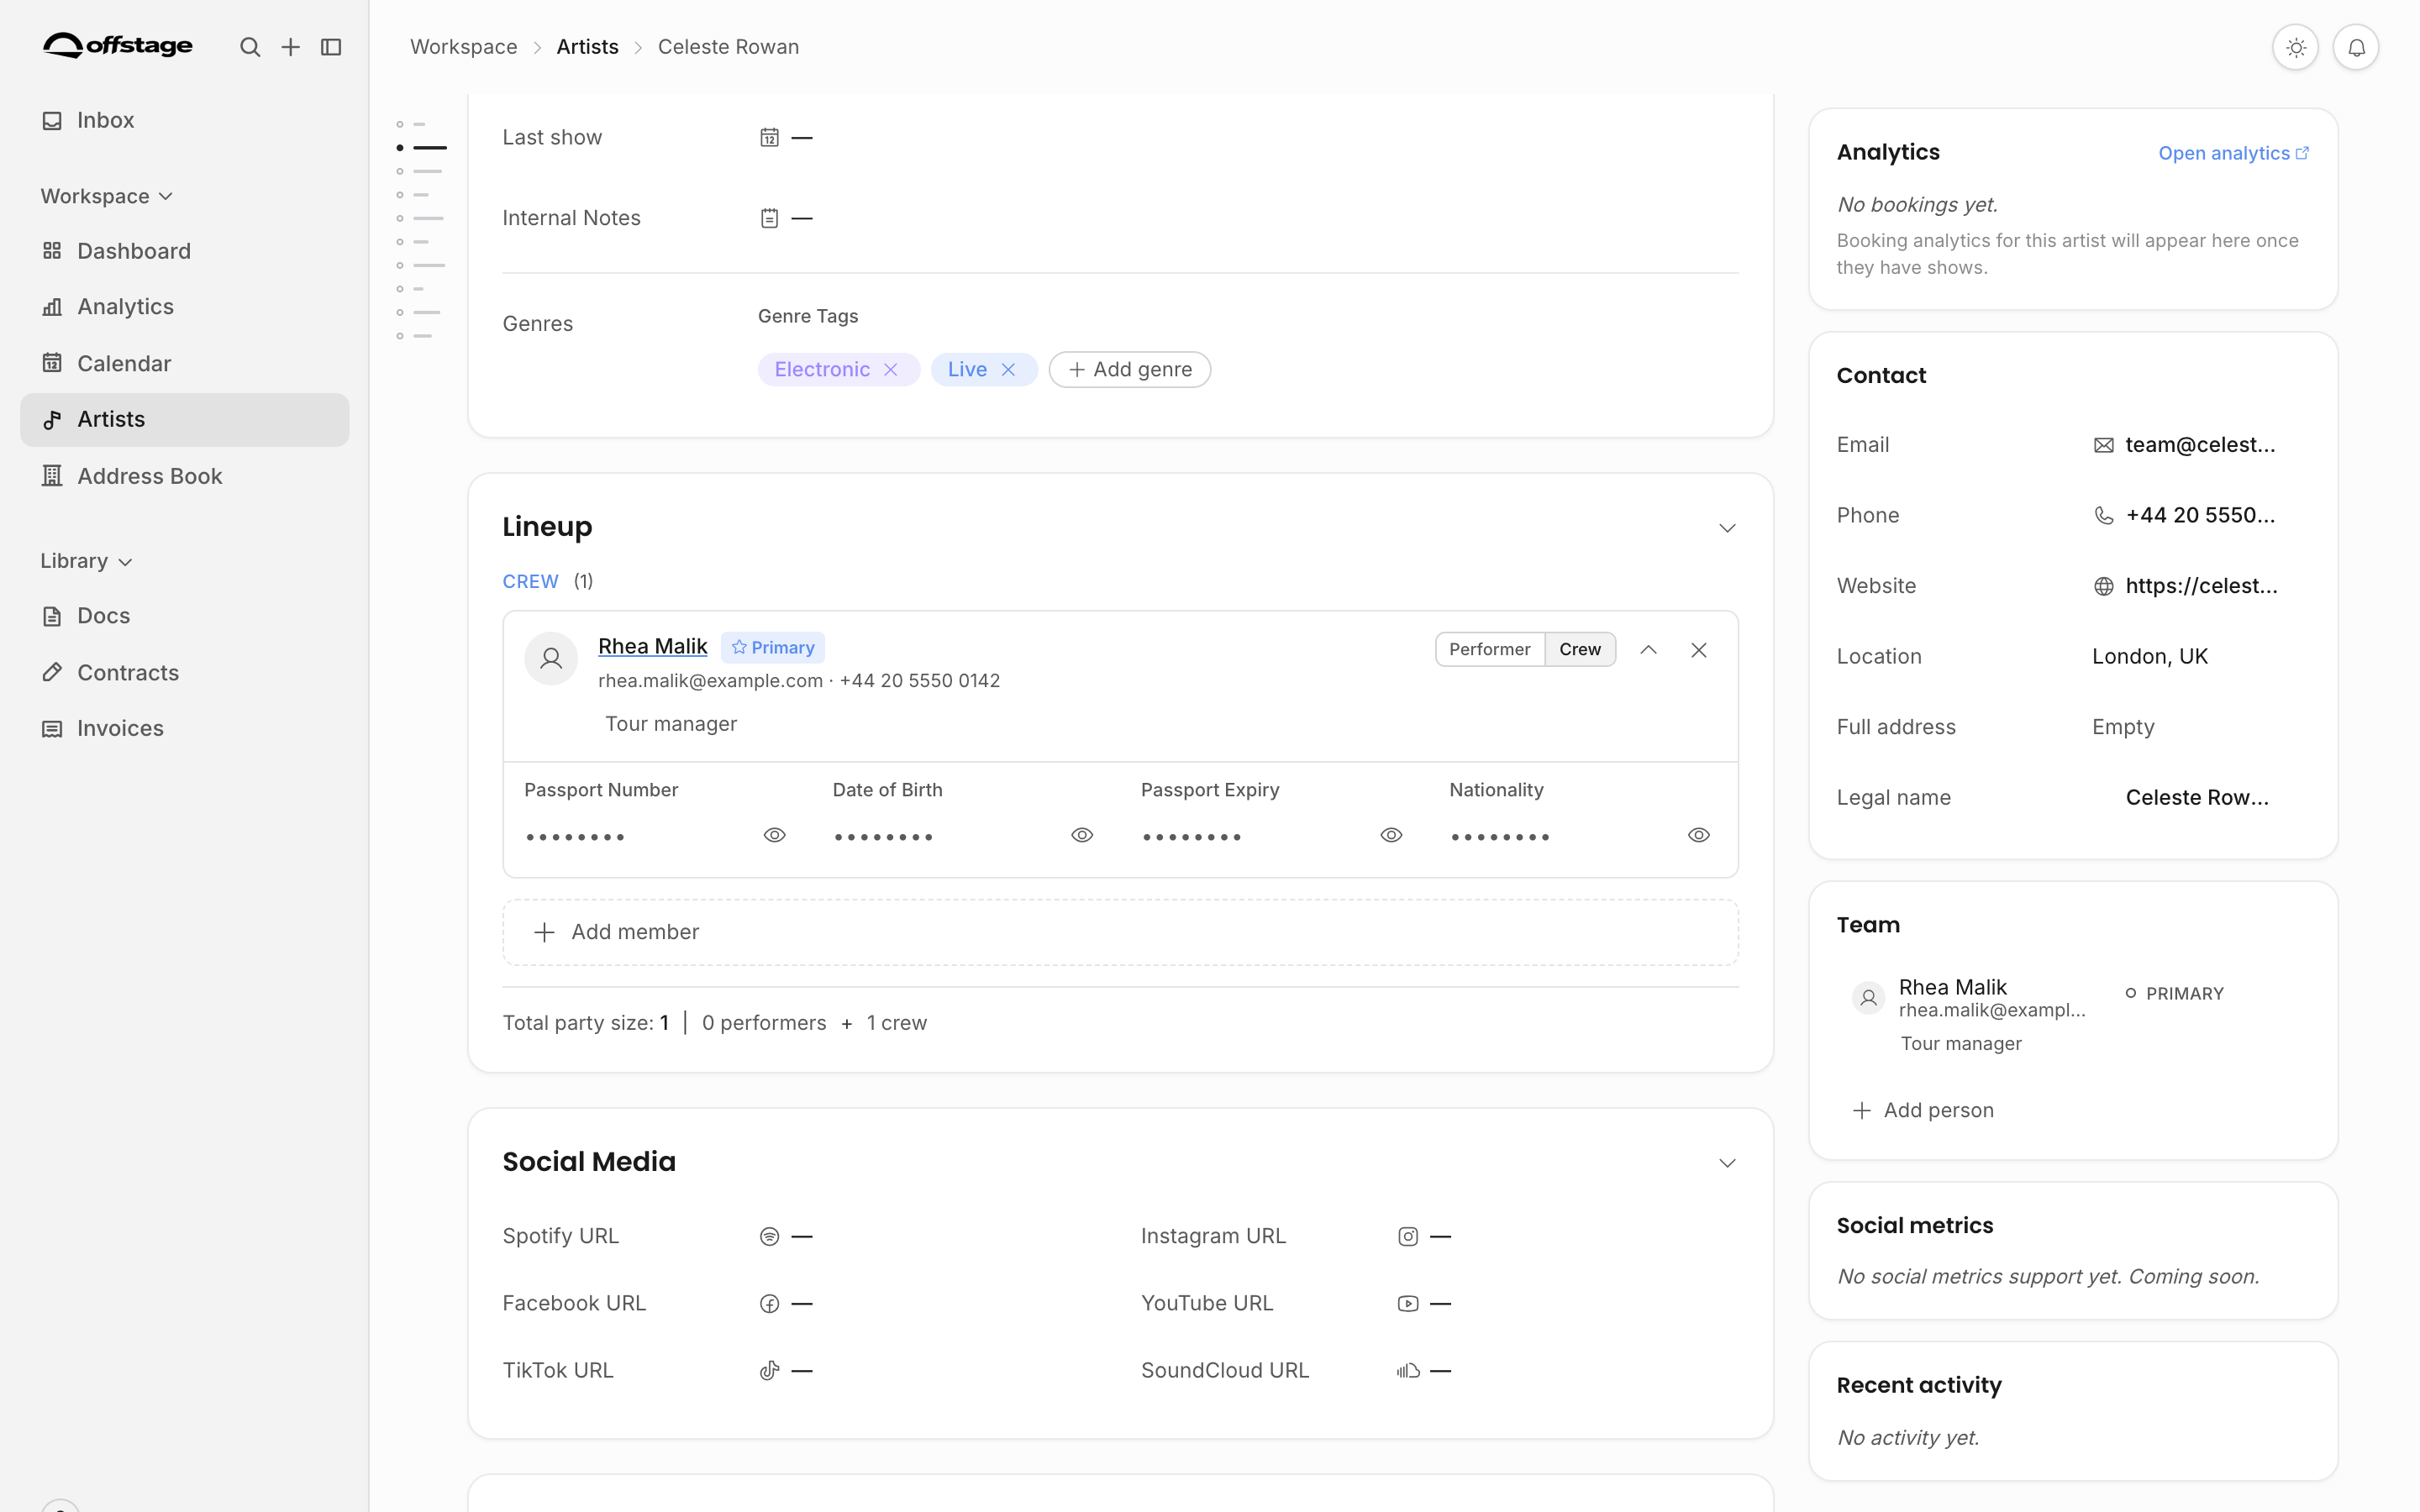This screenshot has width=2420, height=1512.
Task: Click Workspace in breadcrumb
Action: [464, 47]
